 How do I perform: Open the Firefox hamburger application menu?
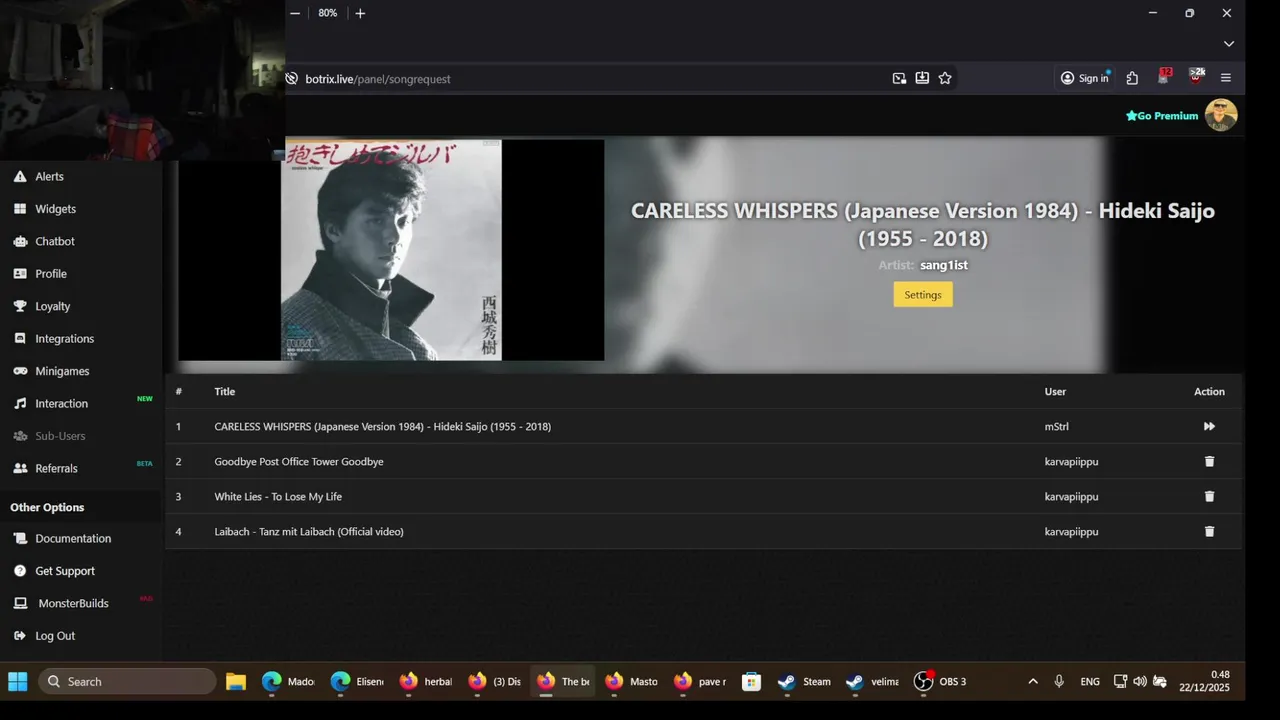(1226, 78)
